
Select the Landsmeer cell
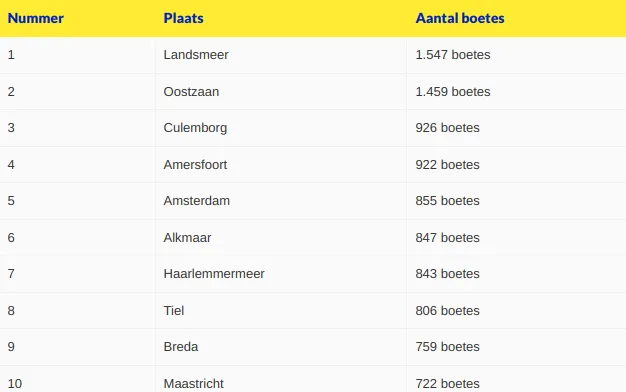pyautogui.click(x=196, y=55)
